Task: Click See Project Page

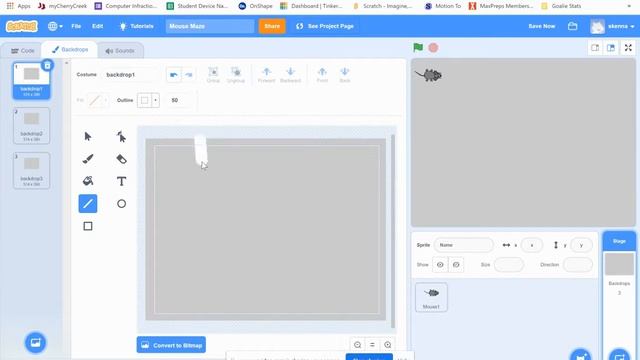Action: [325, 26]
